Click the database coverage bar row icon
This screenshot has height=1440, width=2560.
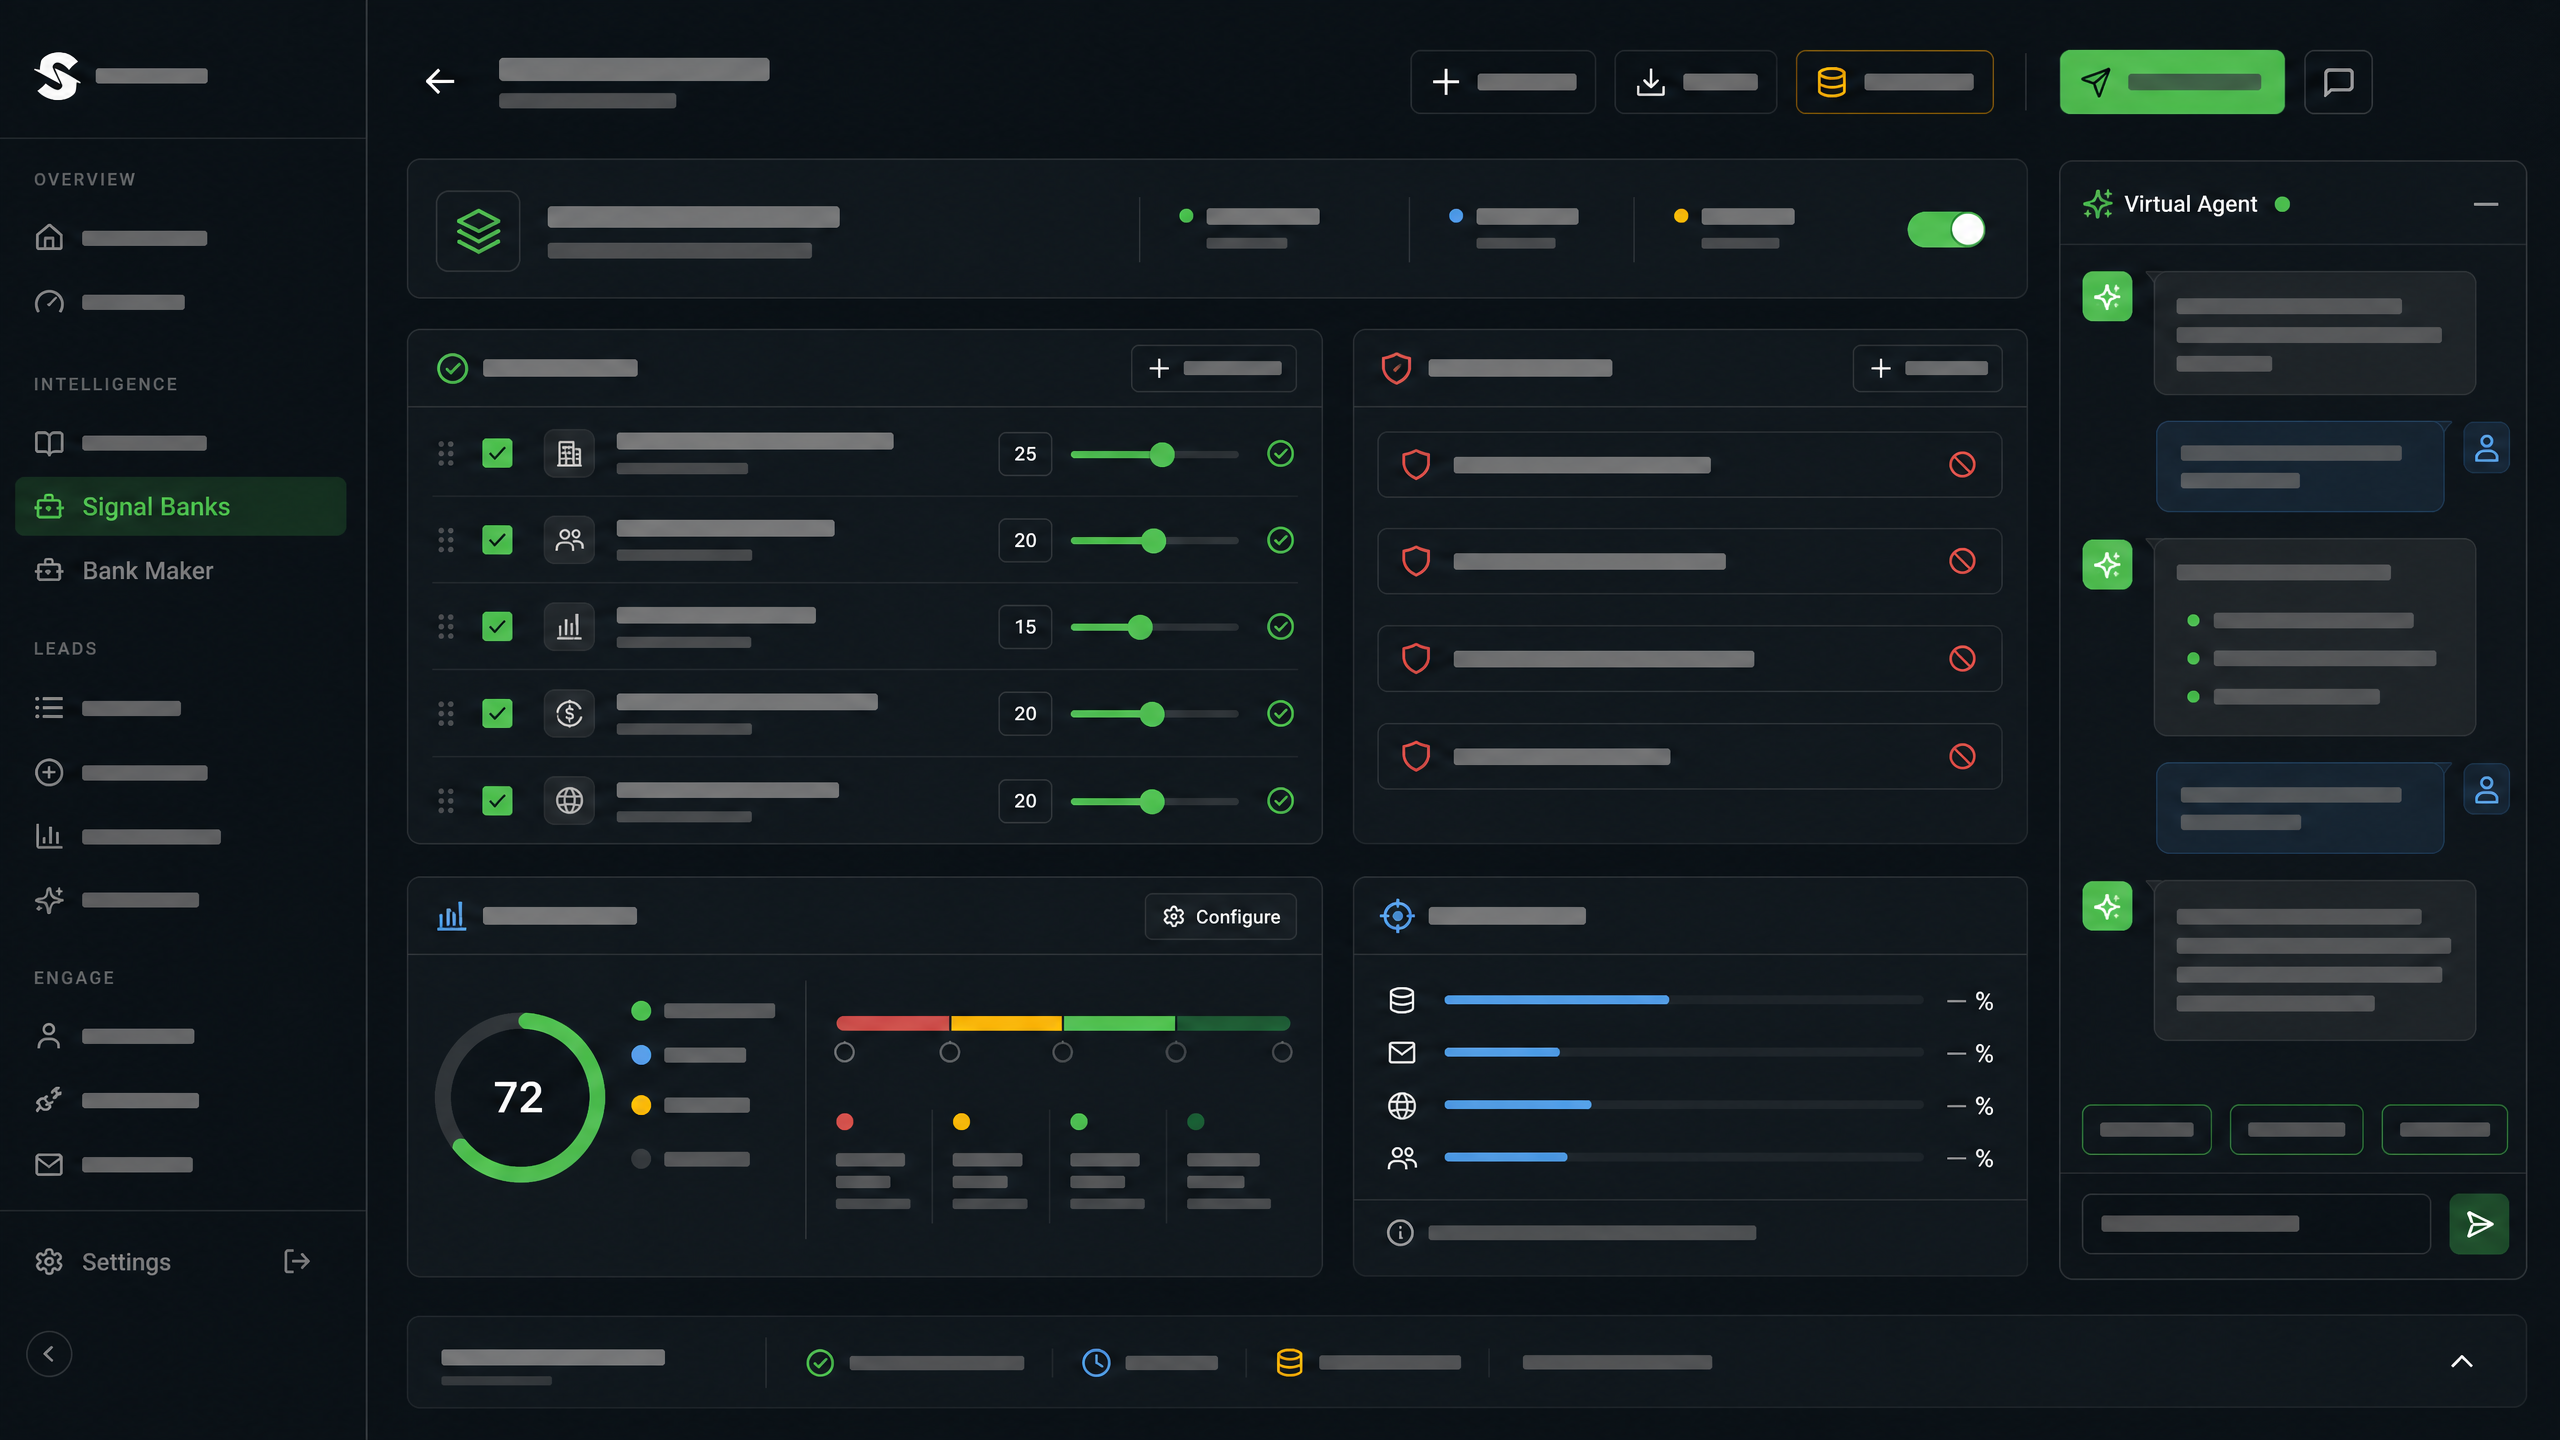point(1401,1000)
